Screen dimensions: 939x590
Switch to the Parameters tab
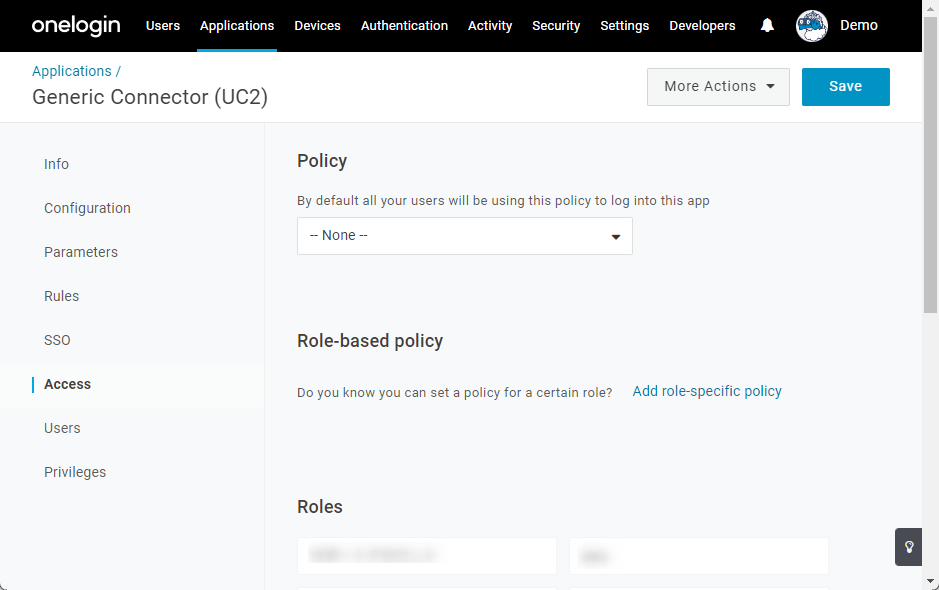81,252
